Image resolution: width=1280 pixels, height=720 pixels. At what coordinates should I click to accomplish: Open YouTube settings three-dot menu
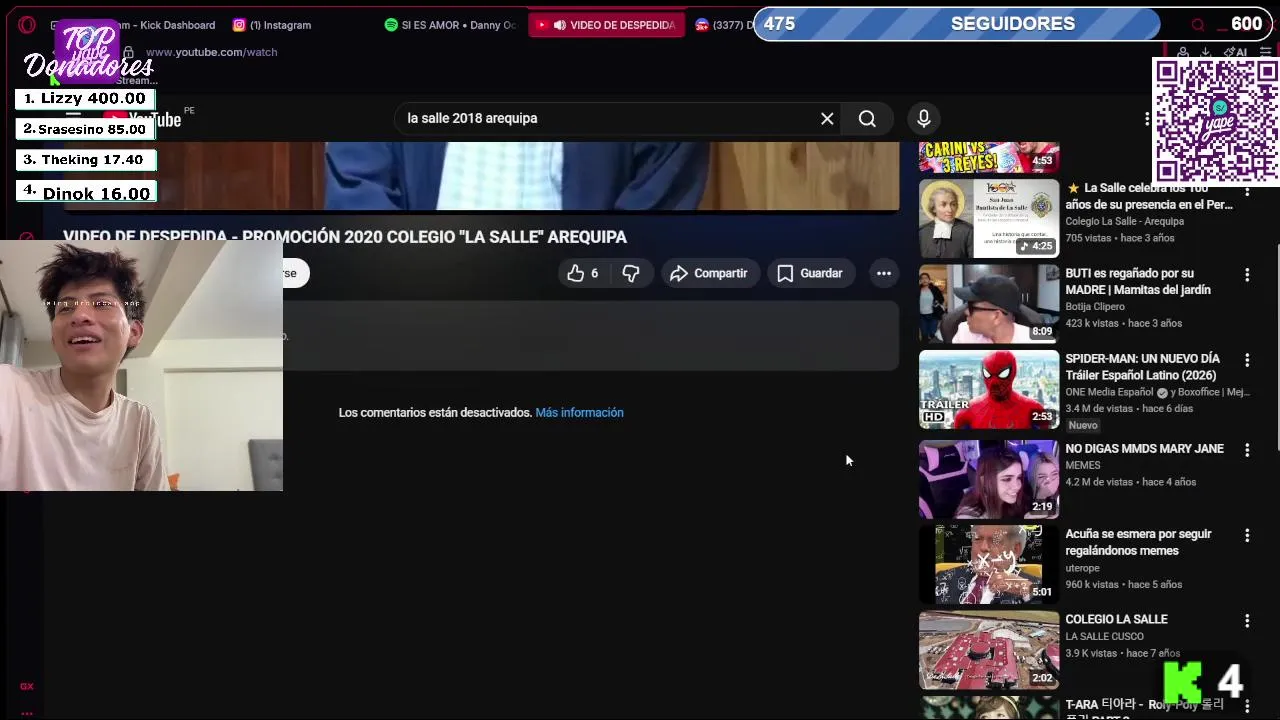coord(1147,119)
